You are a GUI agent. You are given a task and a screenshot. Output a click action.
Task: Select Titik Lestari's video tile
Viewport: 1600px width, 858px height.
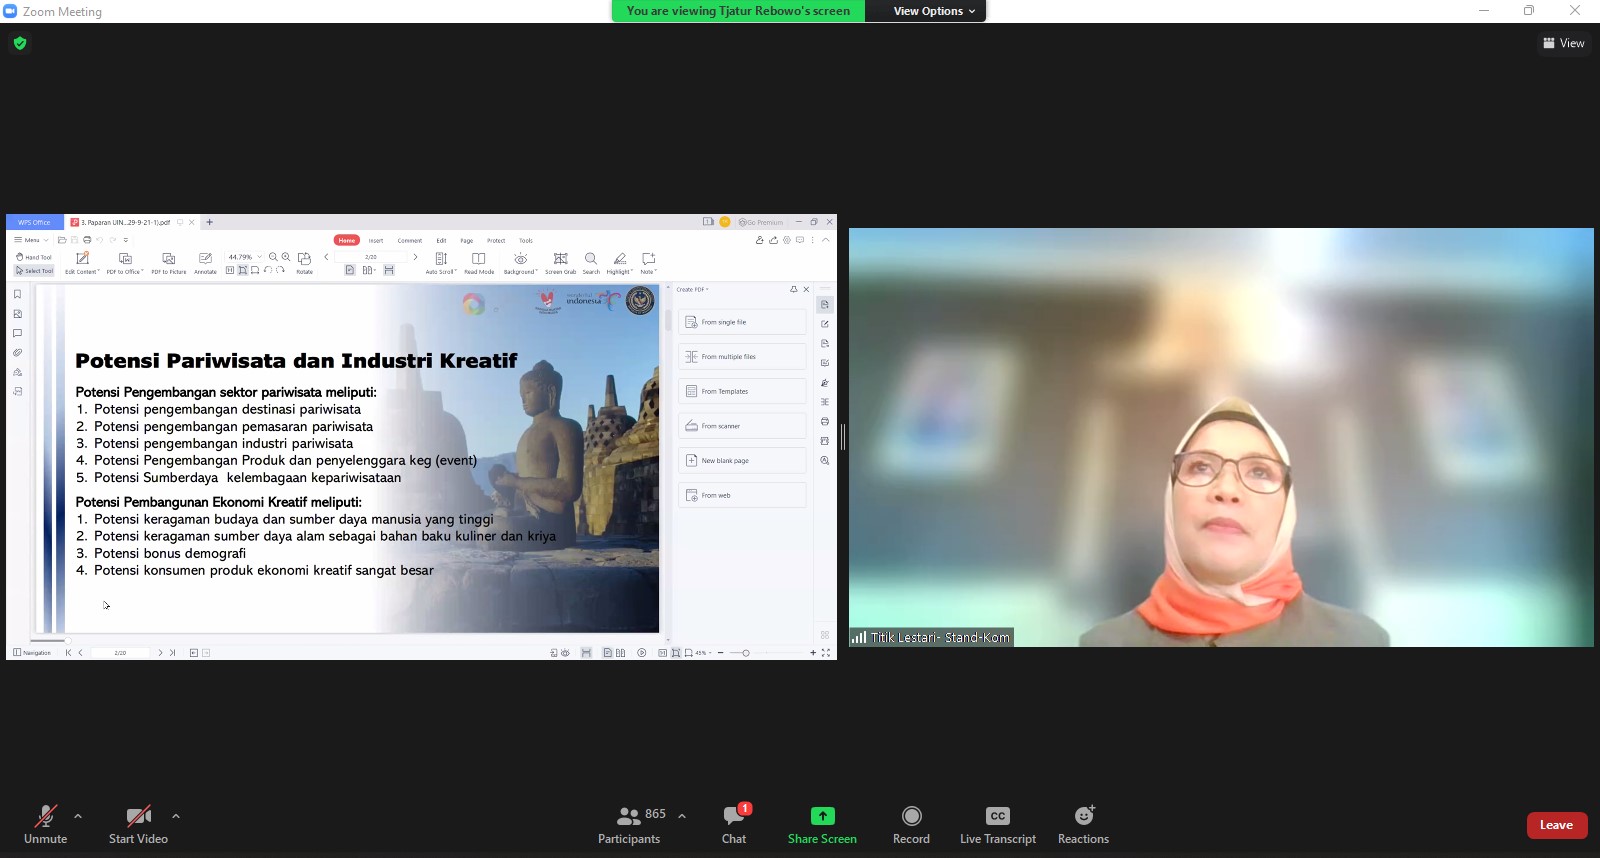click(1220, 437)
